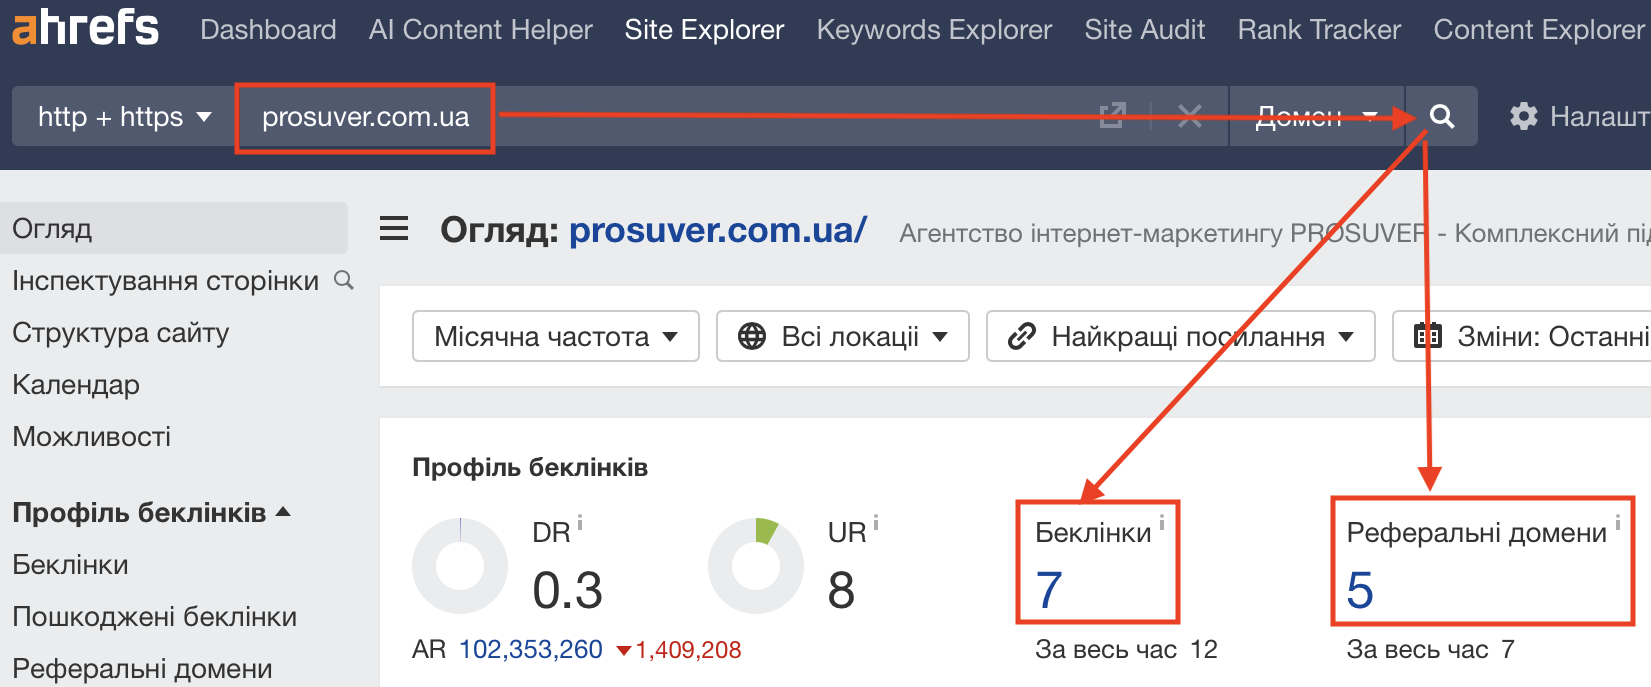
Task: Clear the URL field with X icon
Action: point(1190,116)
